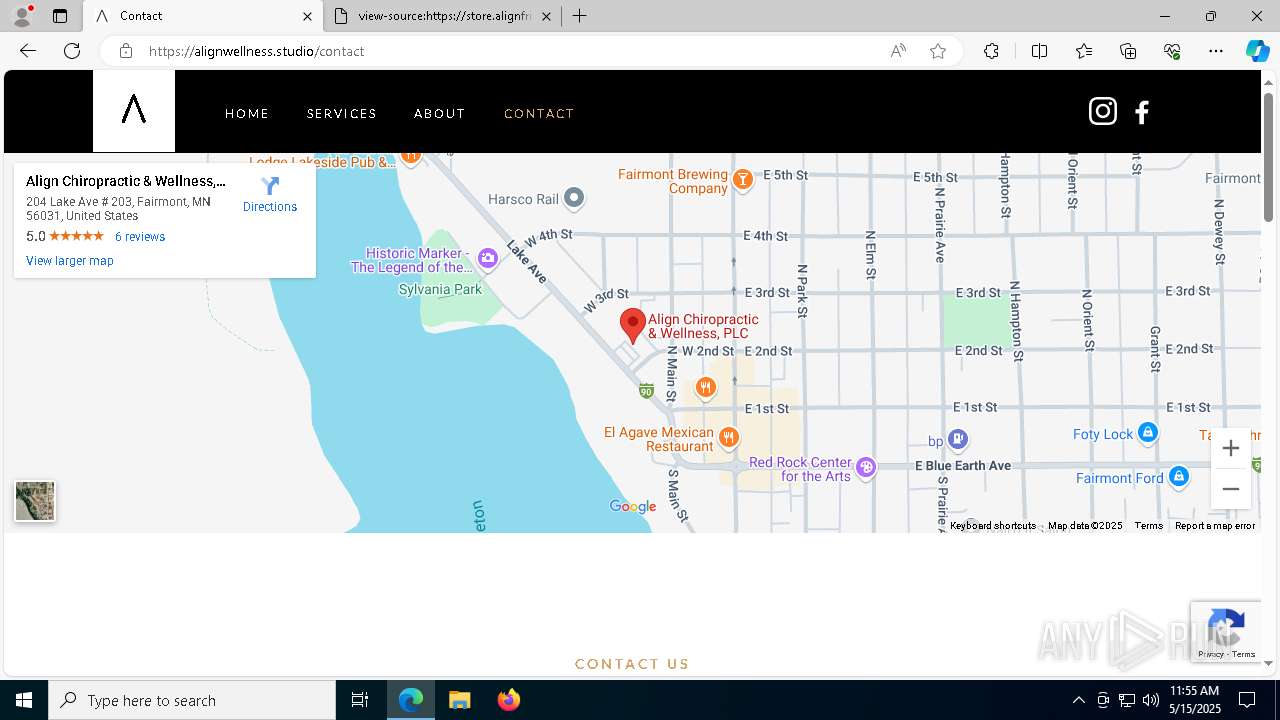Open File Explorer from taskbar
The height and width of the screenshot is (720, 1280).
[x=459, y=700]
